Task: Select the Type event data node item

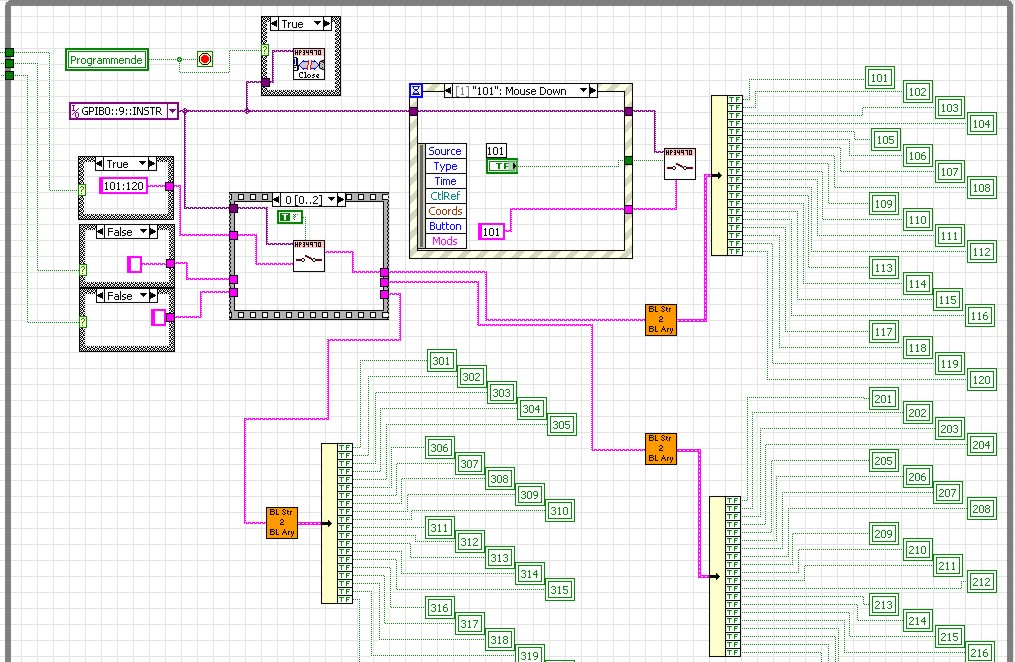Action: [445, 166]
